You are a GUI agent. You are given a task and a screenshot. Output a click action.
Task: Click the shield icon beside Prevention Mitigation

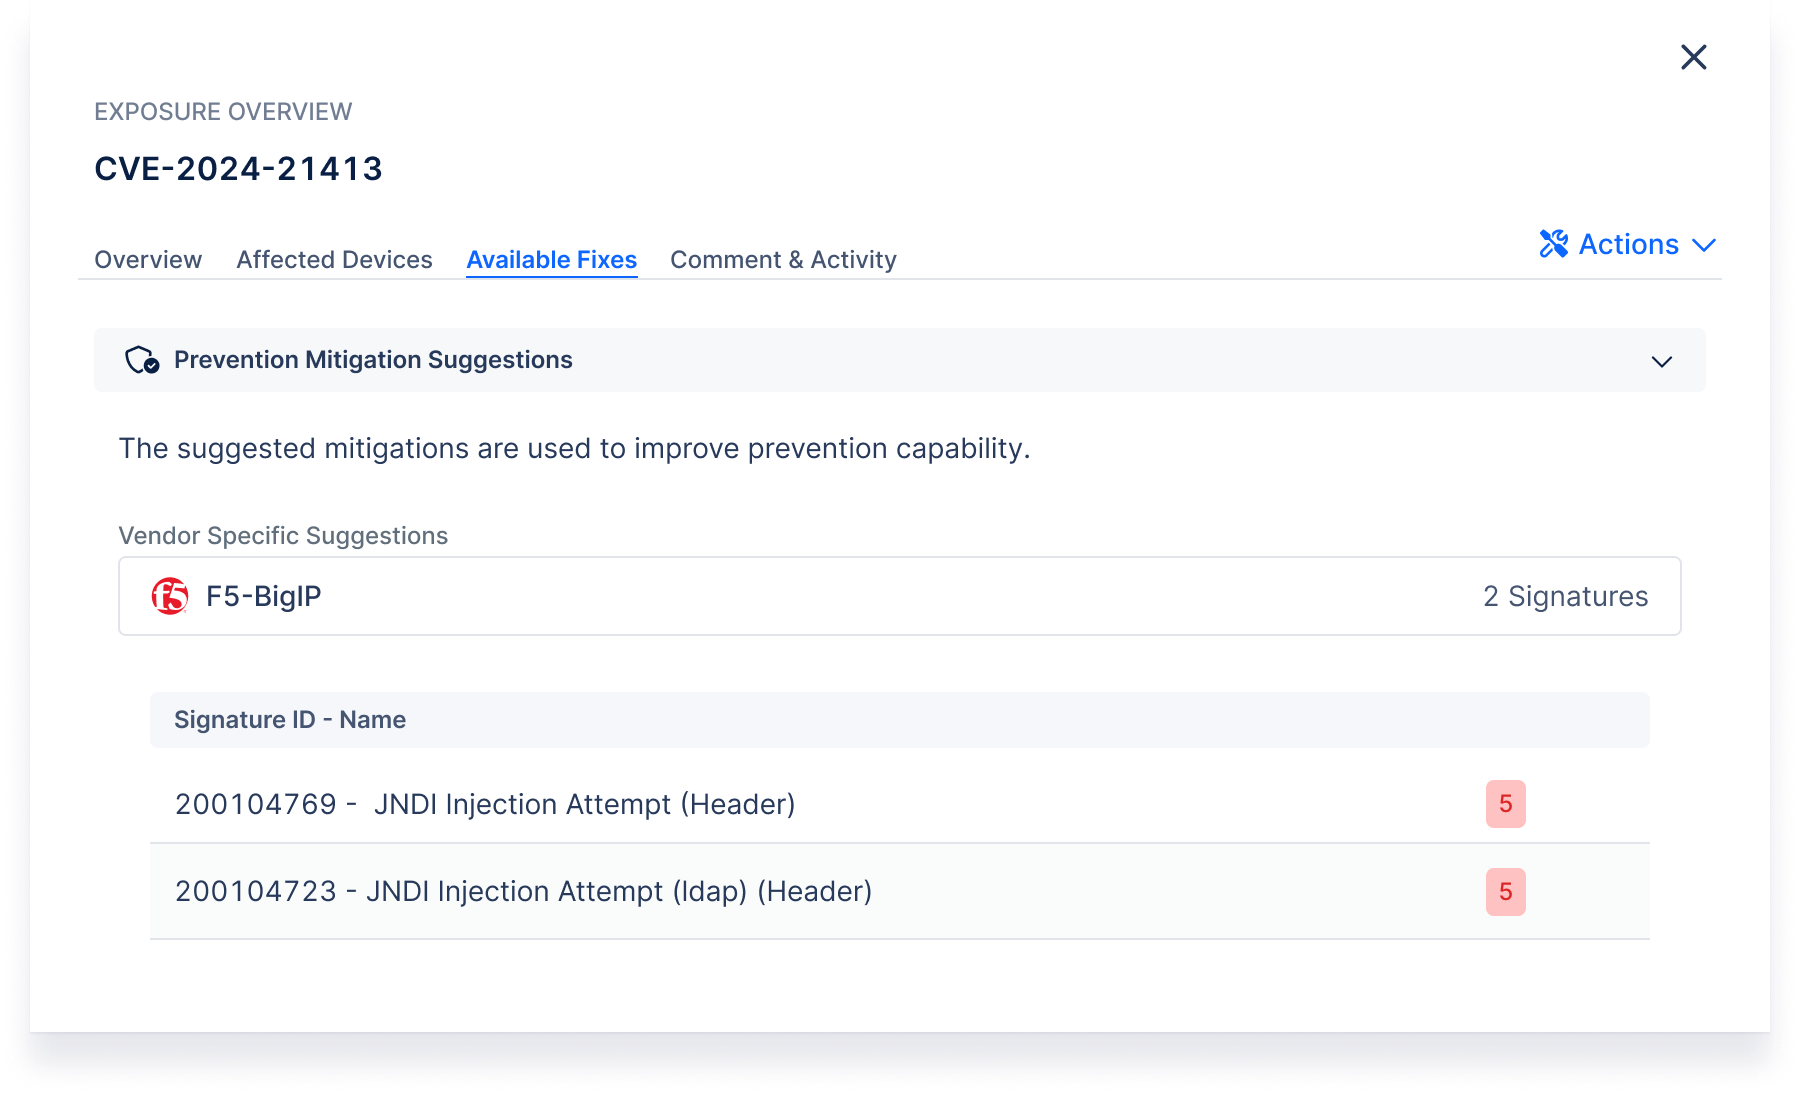141,360
